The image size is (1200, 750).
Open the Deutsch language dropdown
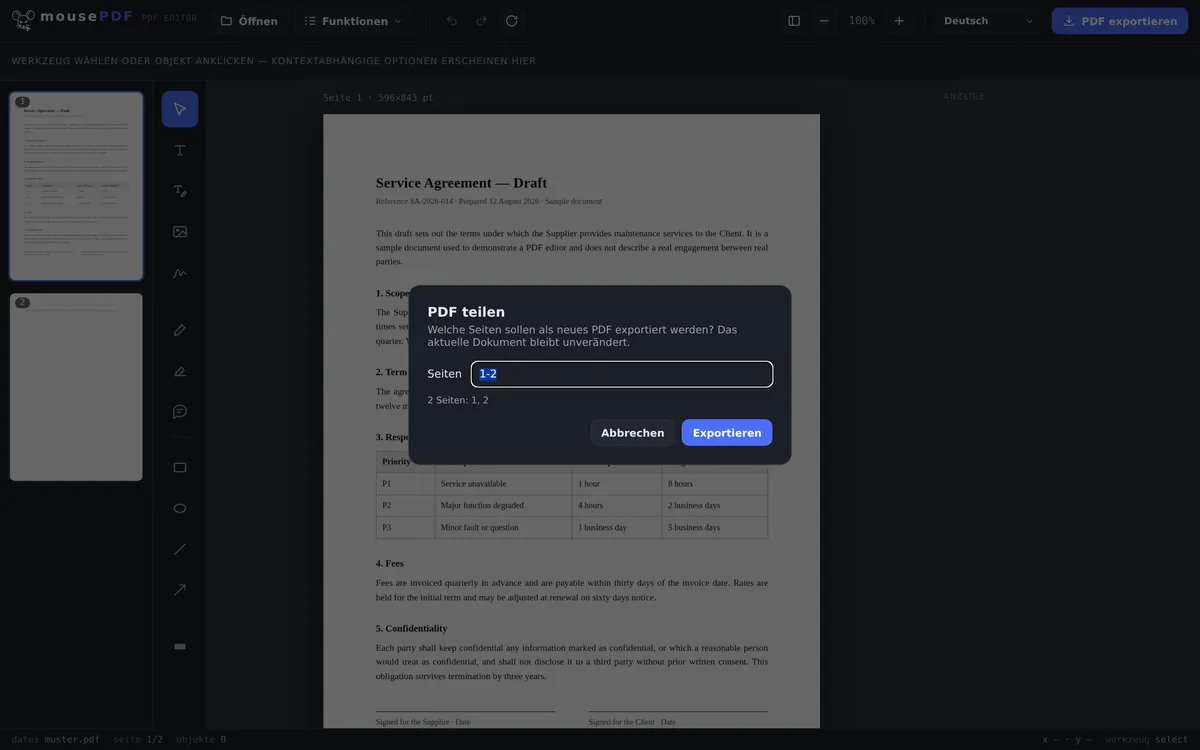[x=989, y=21]
